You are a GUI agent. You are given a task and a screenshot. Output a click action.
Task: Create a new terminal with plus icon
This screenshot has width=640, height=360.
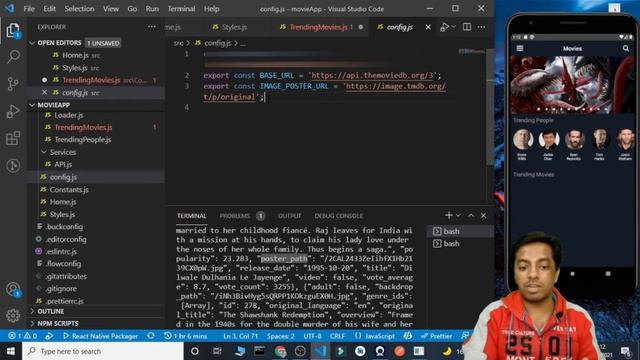click(x=449, y=215)
